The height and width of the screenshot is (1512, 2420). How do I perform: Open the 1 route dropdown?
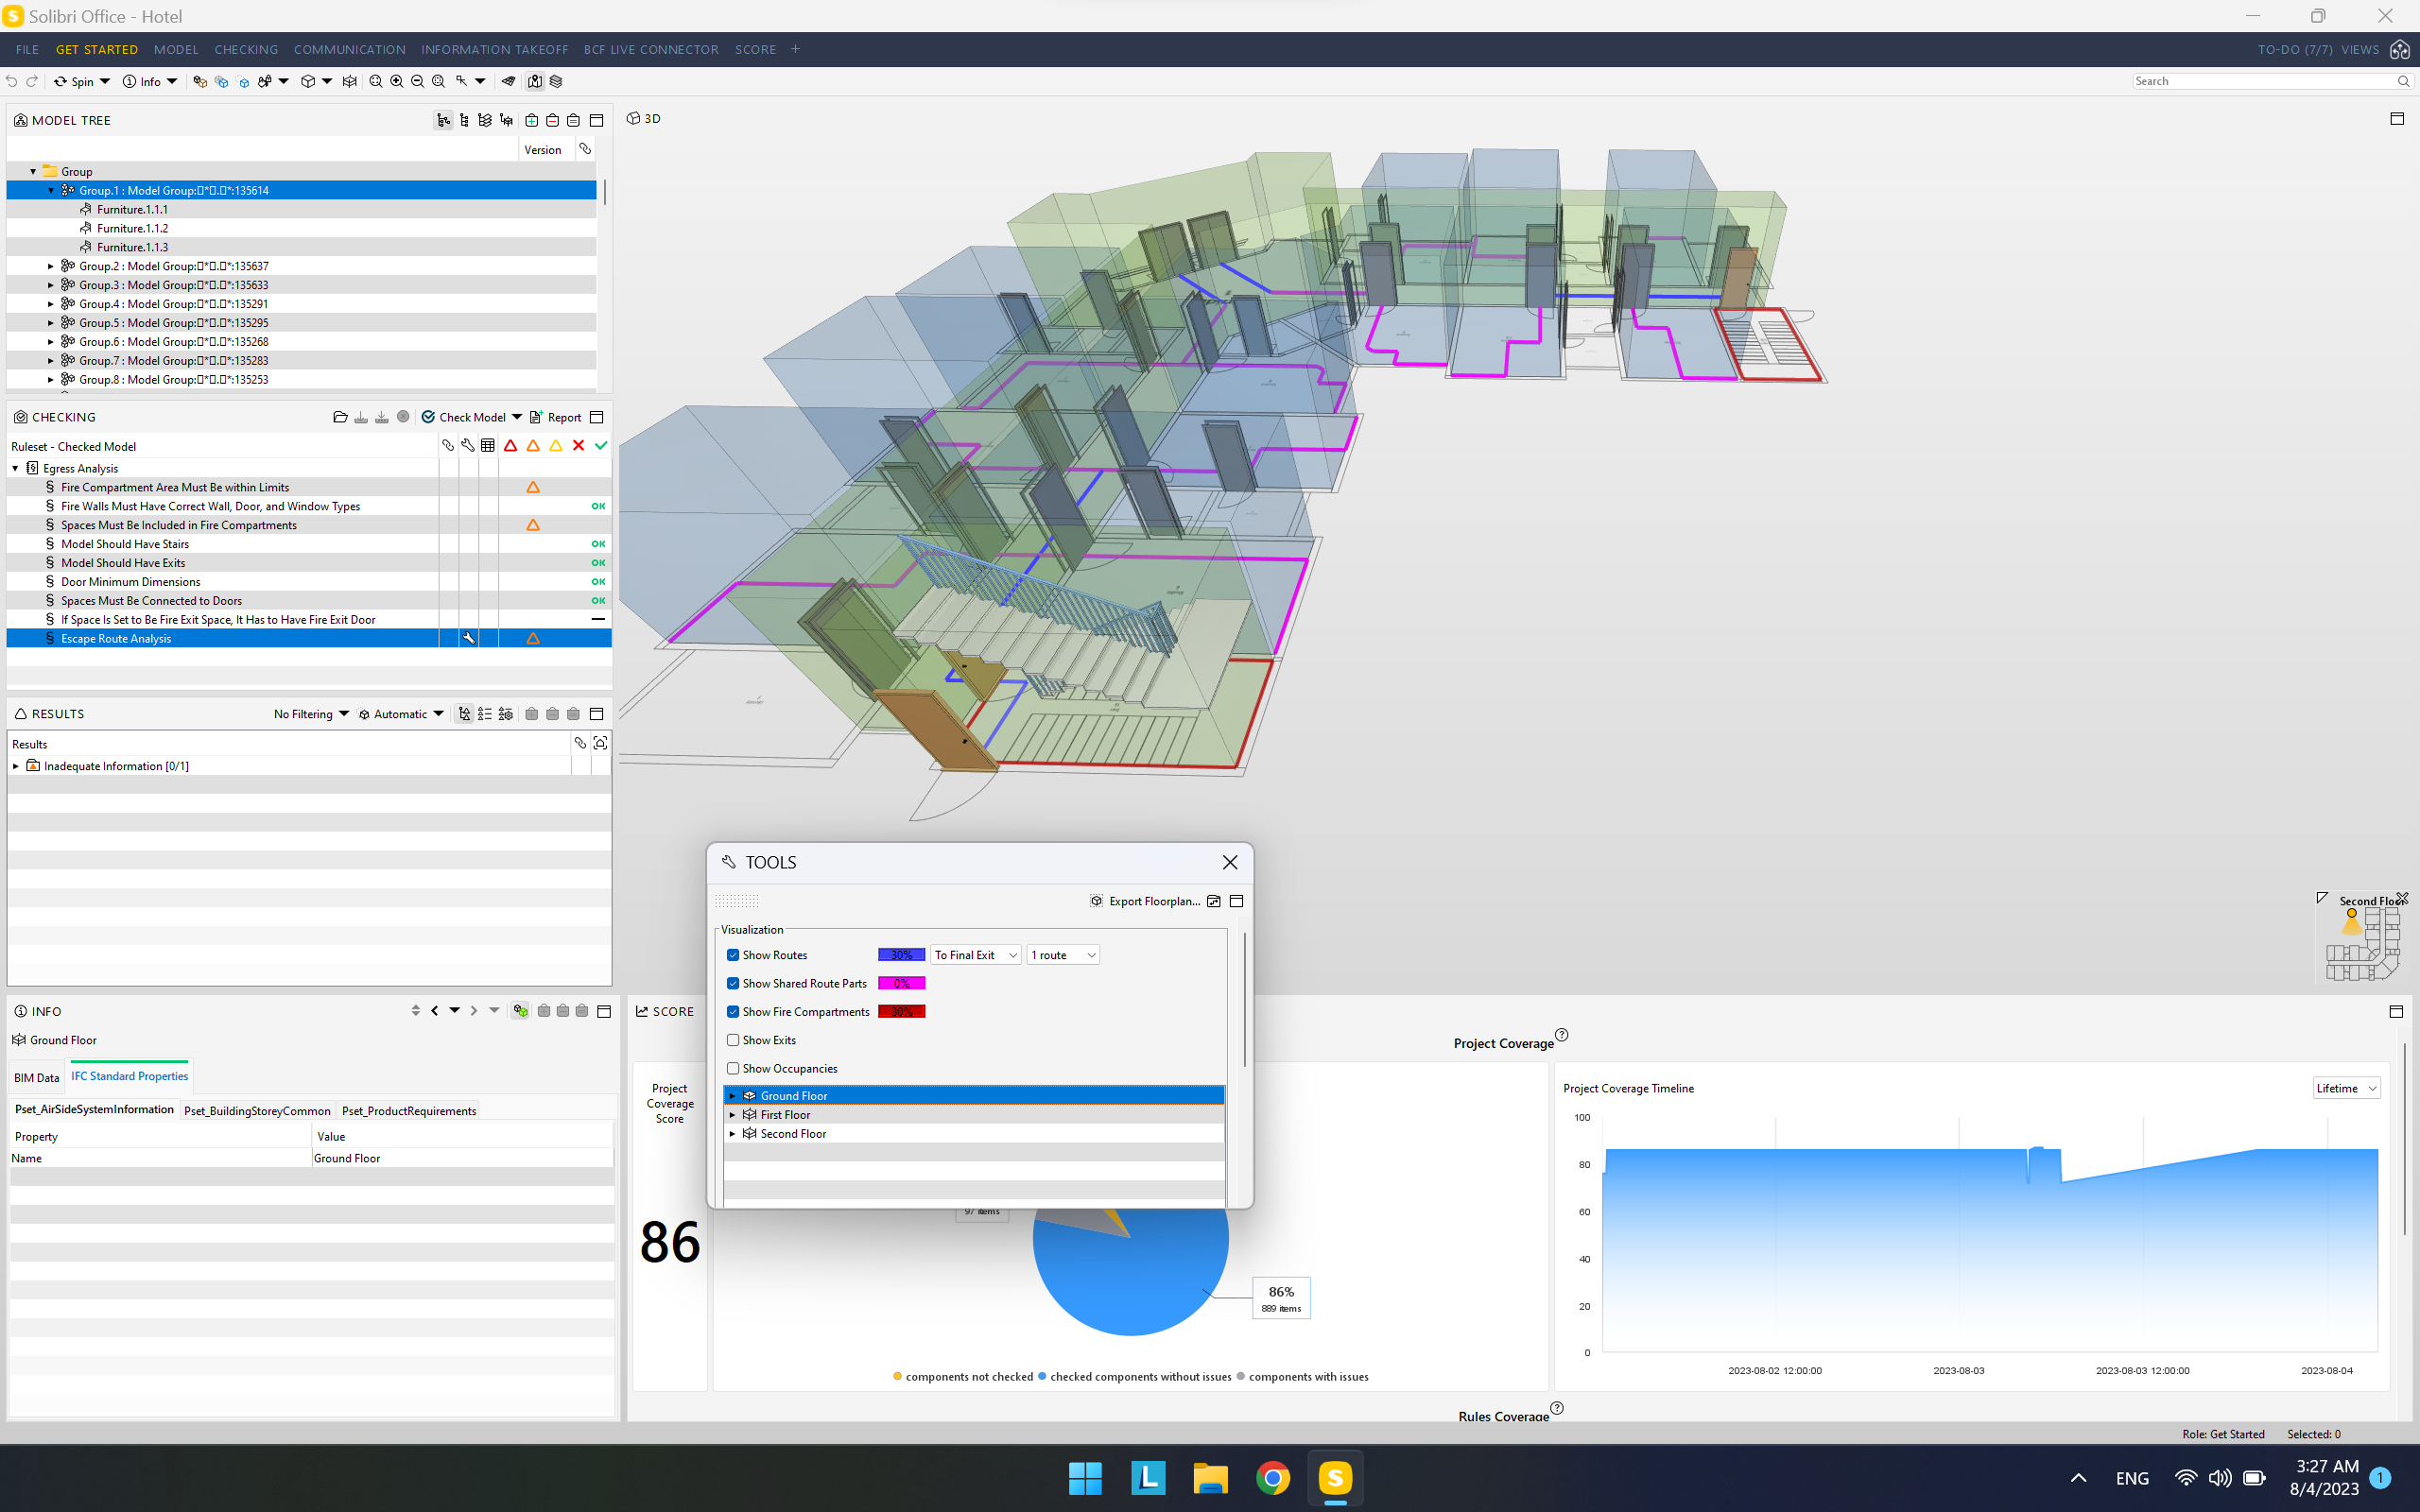[1062, 955]
